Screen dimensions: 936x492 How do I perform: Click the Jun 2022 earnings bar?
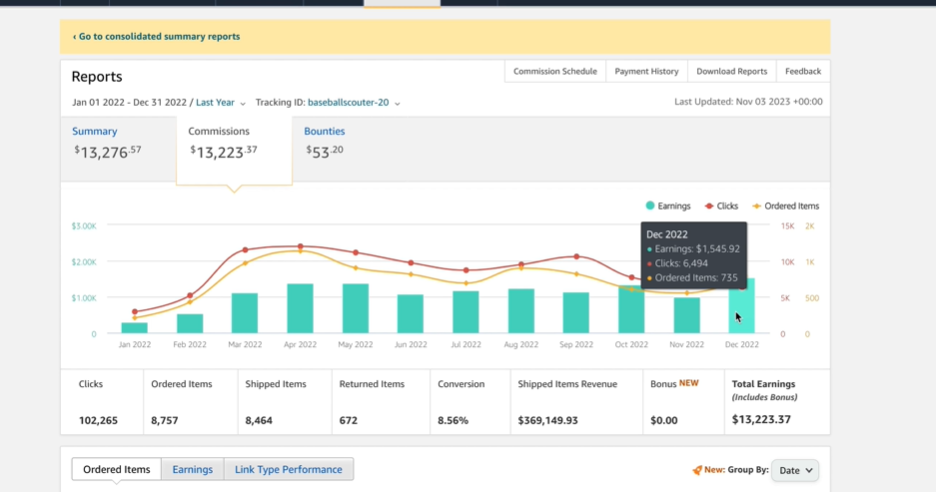point(411,313)
